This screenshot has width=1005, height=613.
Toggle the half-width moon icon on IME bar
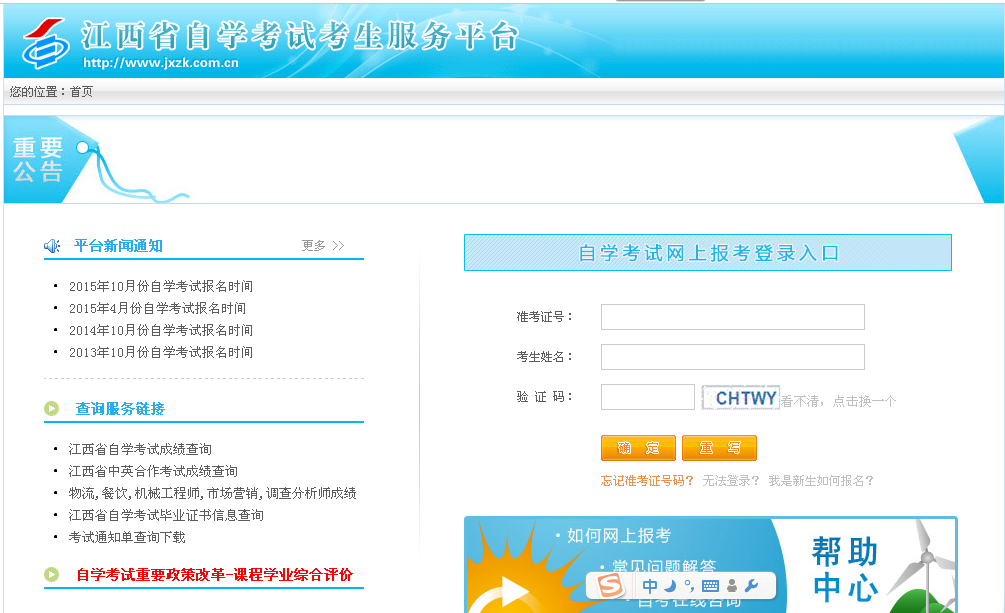coord(670,586)
